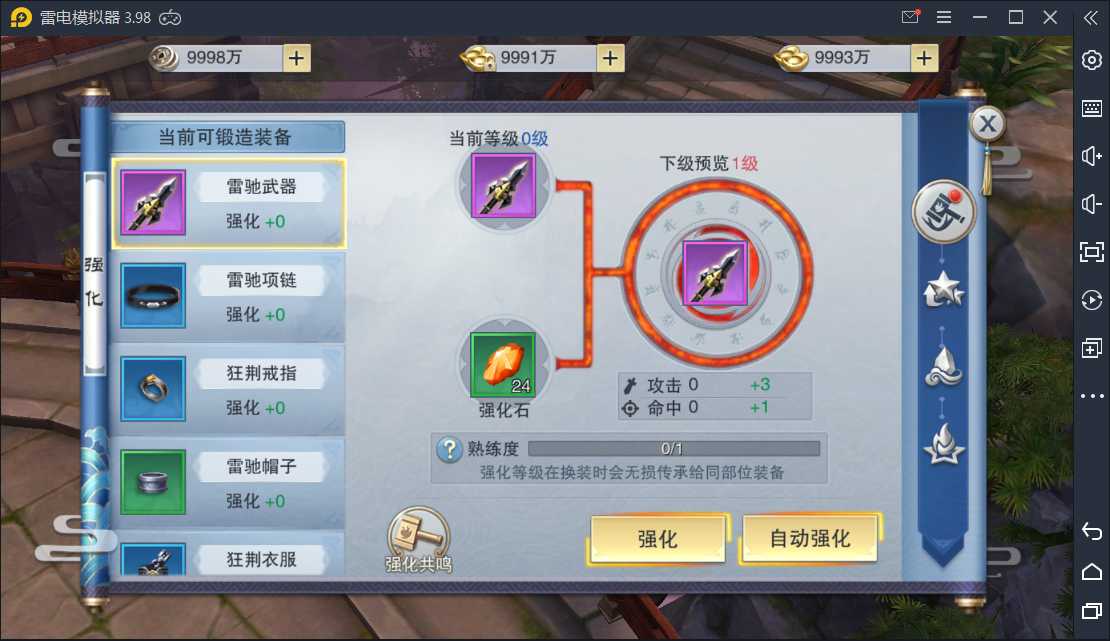Open the proficiency question mark help
Image resolution: width=1110 pixels, height=641 pixels.
coord(449,449)
